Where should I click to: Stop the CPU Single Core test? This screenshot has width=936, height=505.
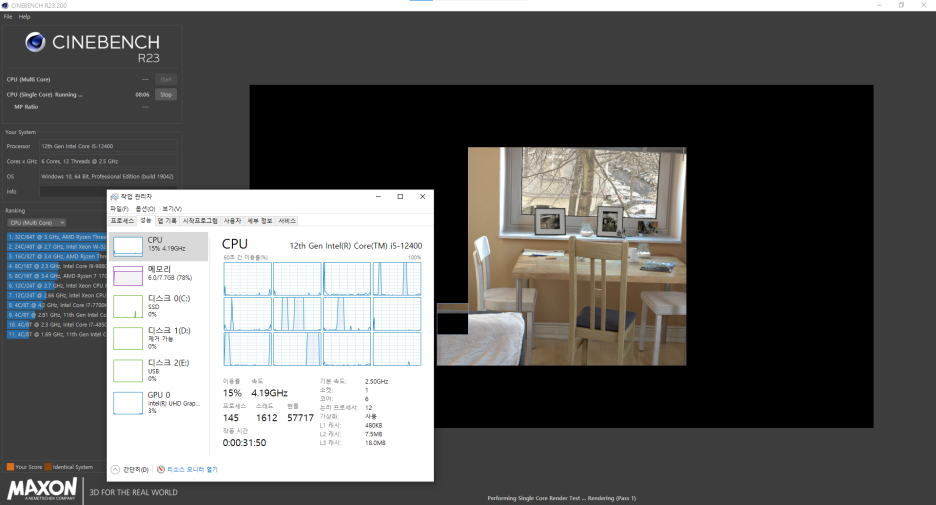pos(166,94)
